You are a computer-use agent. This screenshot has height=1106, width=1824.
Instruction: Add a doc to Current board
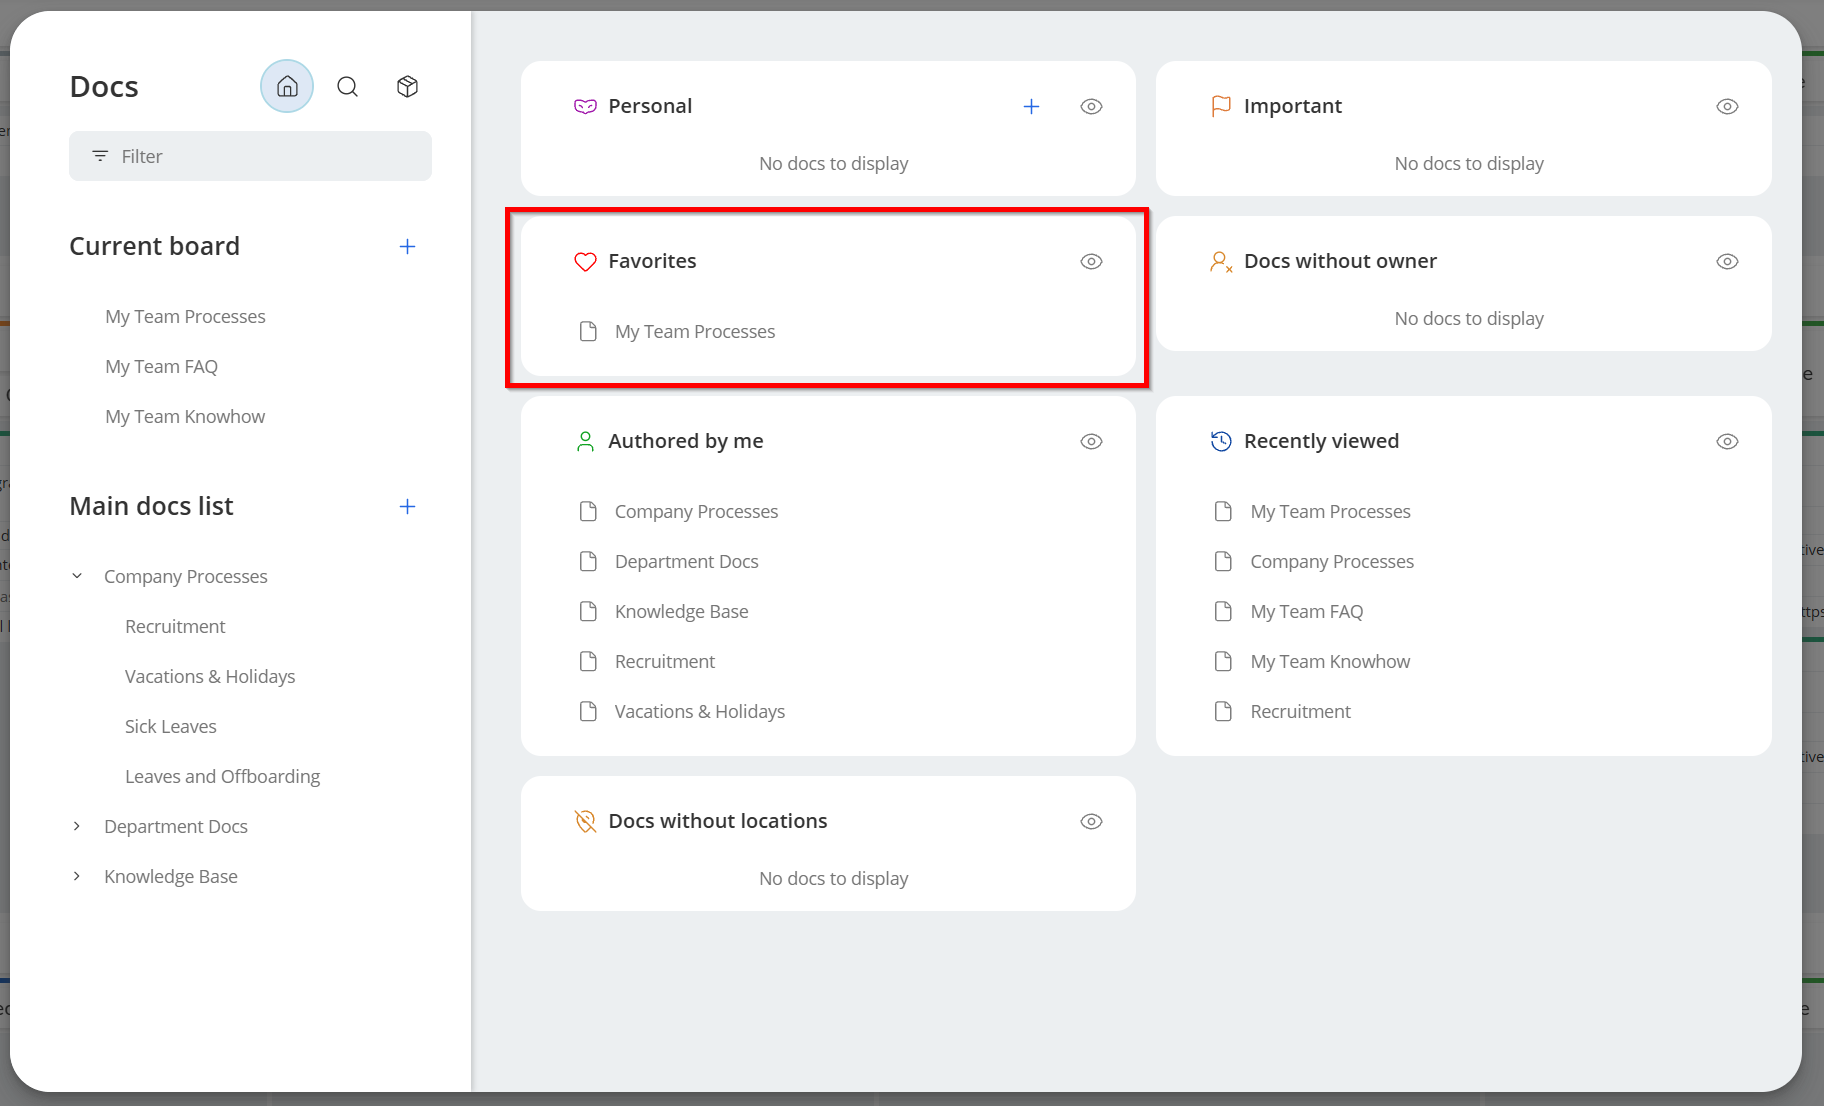click(x=407, y=247)
